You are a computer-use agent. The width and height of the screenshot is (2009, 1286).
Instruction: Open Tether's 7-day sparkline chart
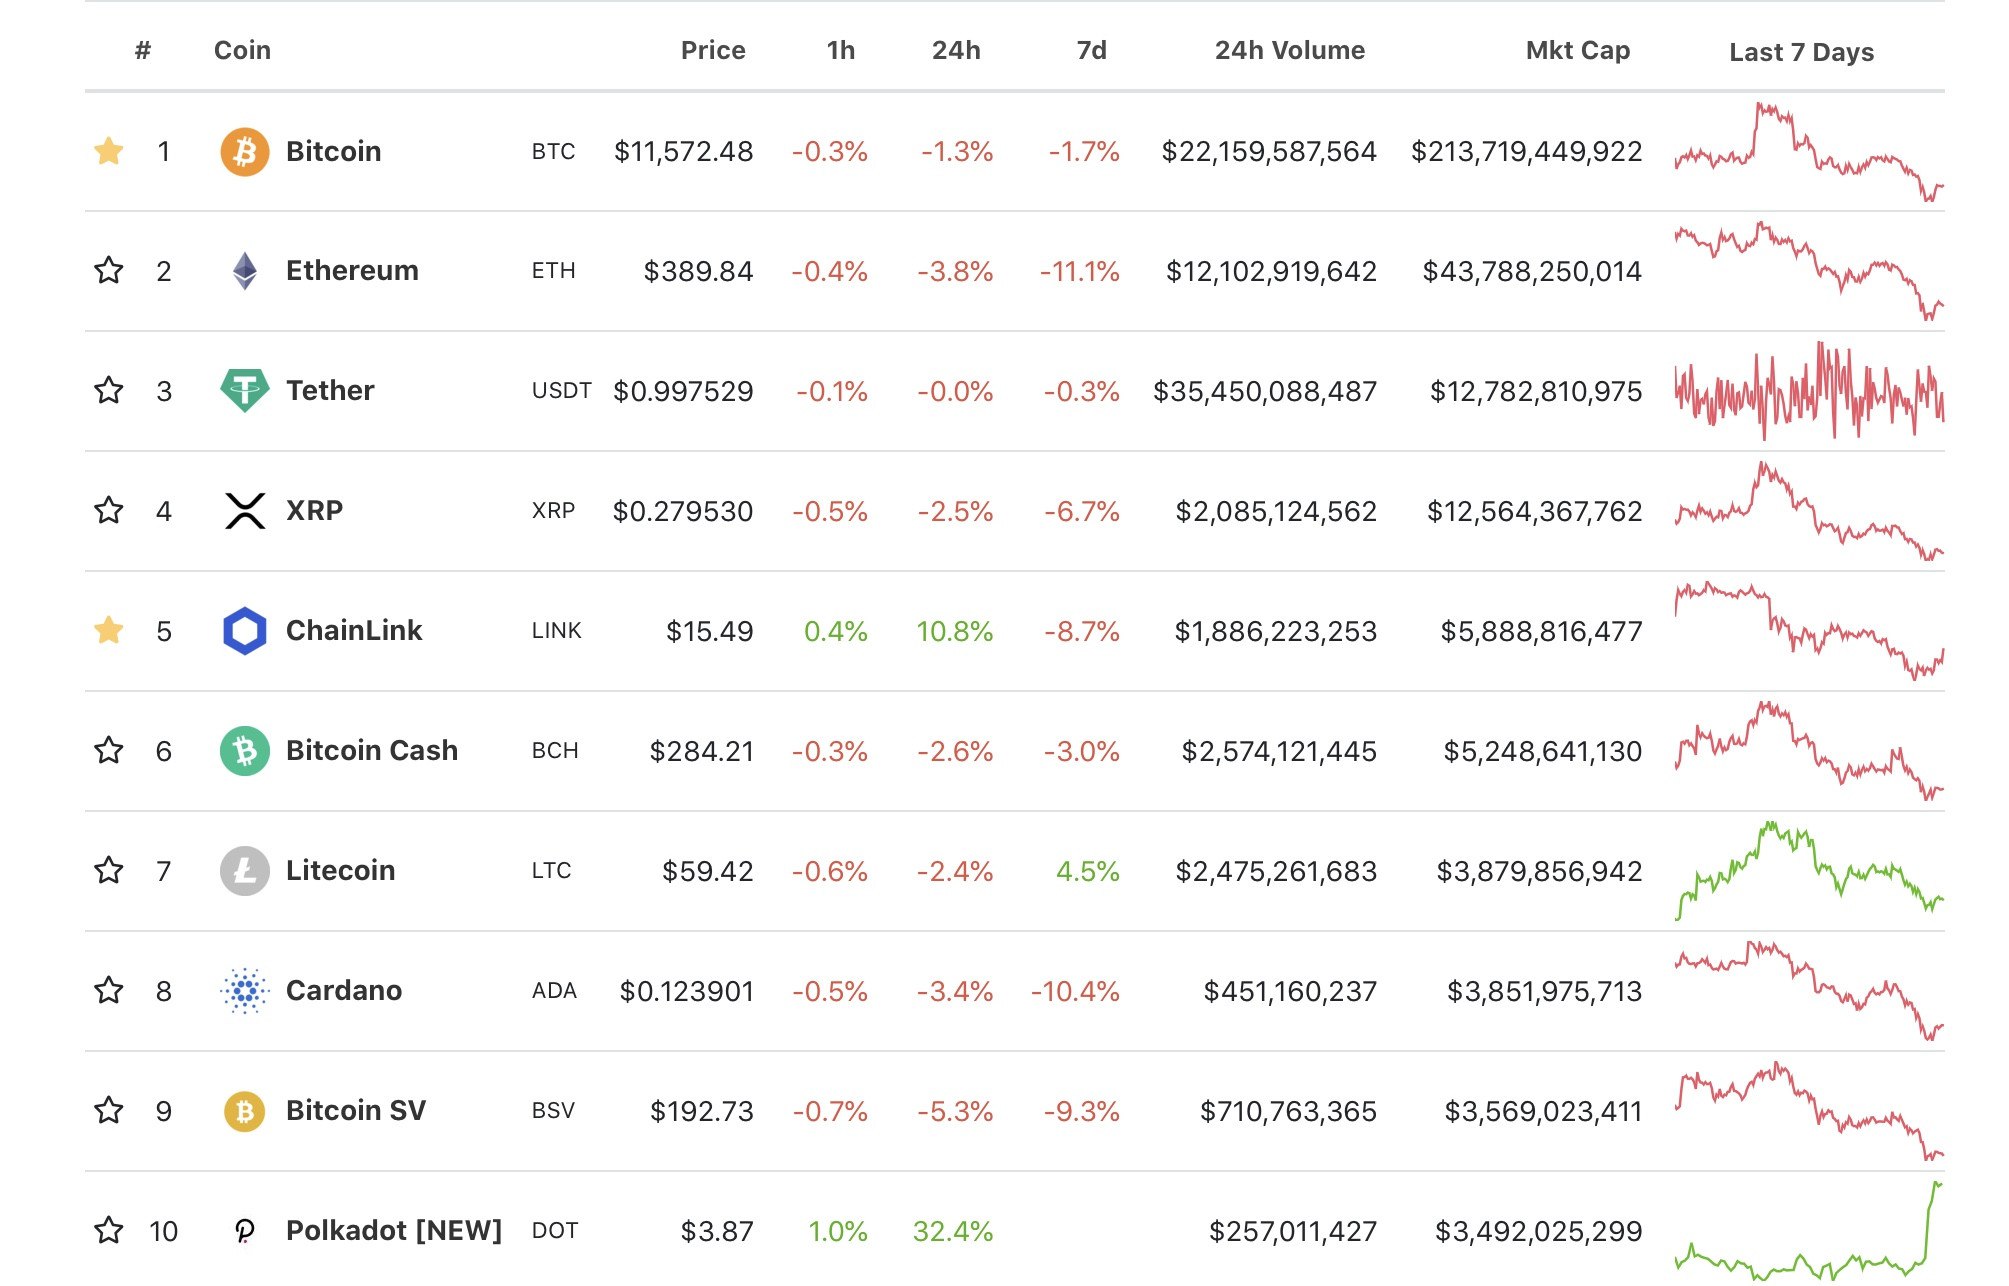pyautogui.click(x=1809, y=391)
